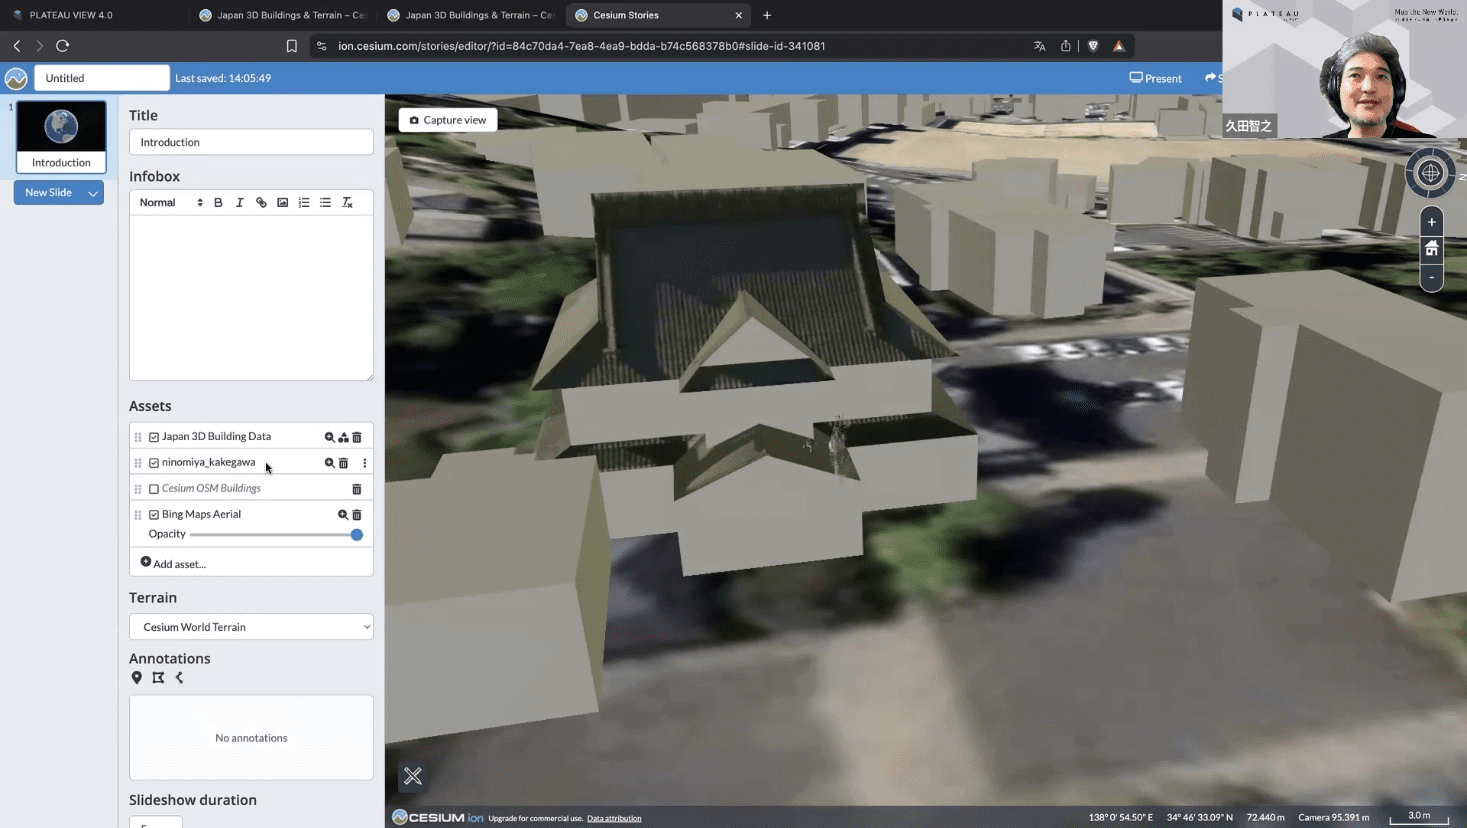Viewport: 1467px width, 828px height.
Task: Click the home view button on map
Action: [x=1431, y=249]
